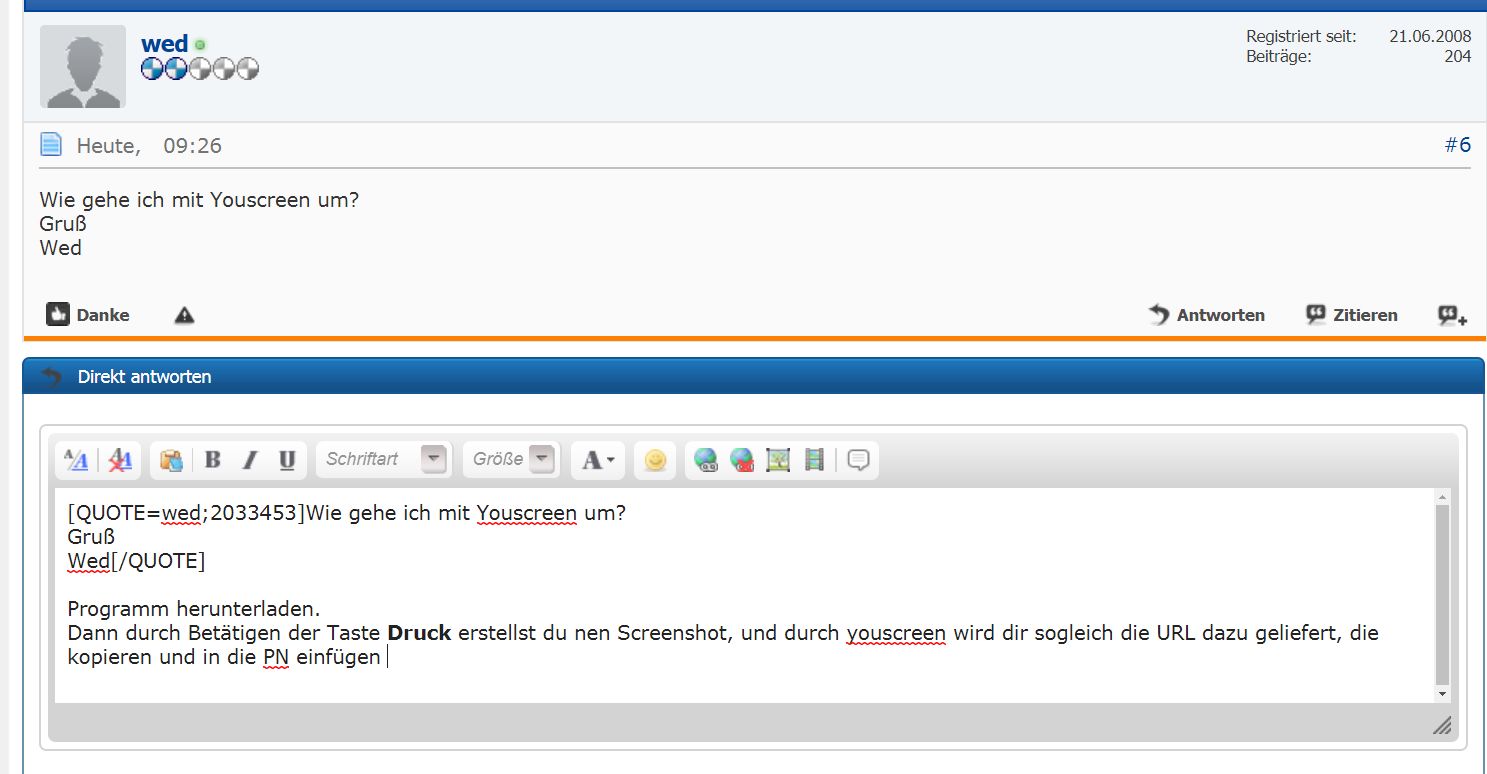This screenshot has width=1487, height=774.
Task: Toggle the editor source mode icon
Action: tap(76, 460)
